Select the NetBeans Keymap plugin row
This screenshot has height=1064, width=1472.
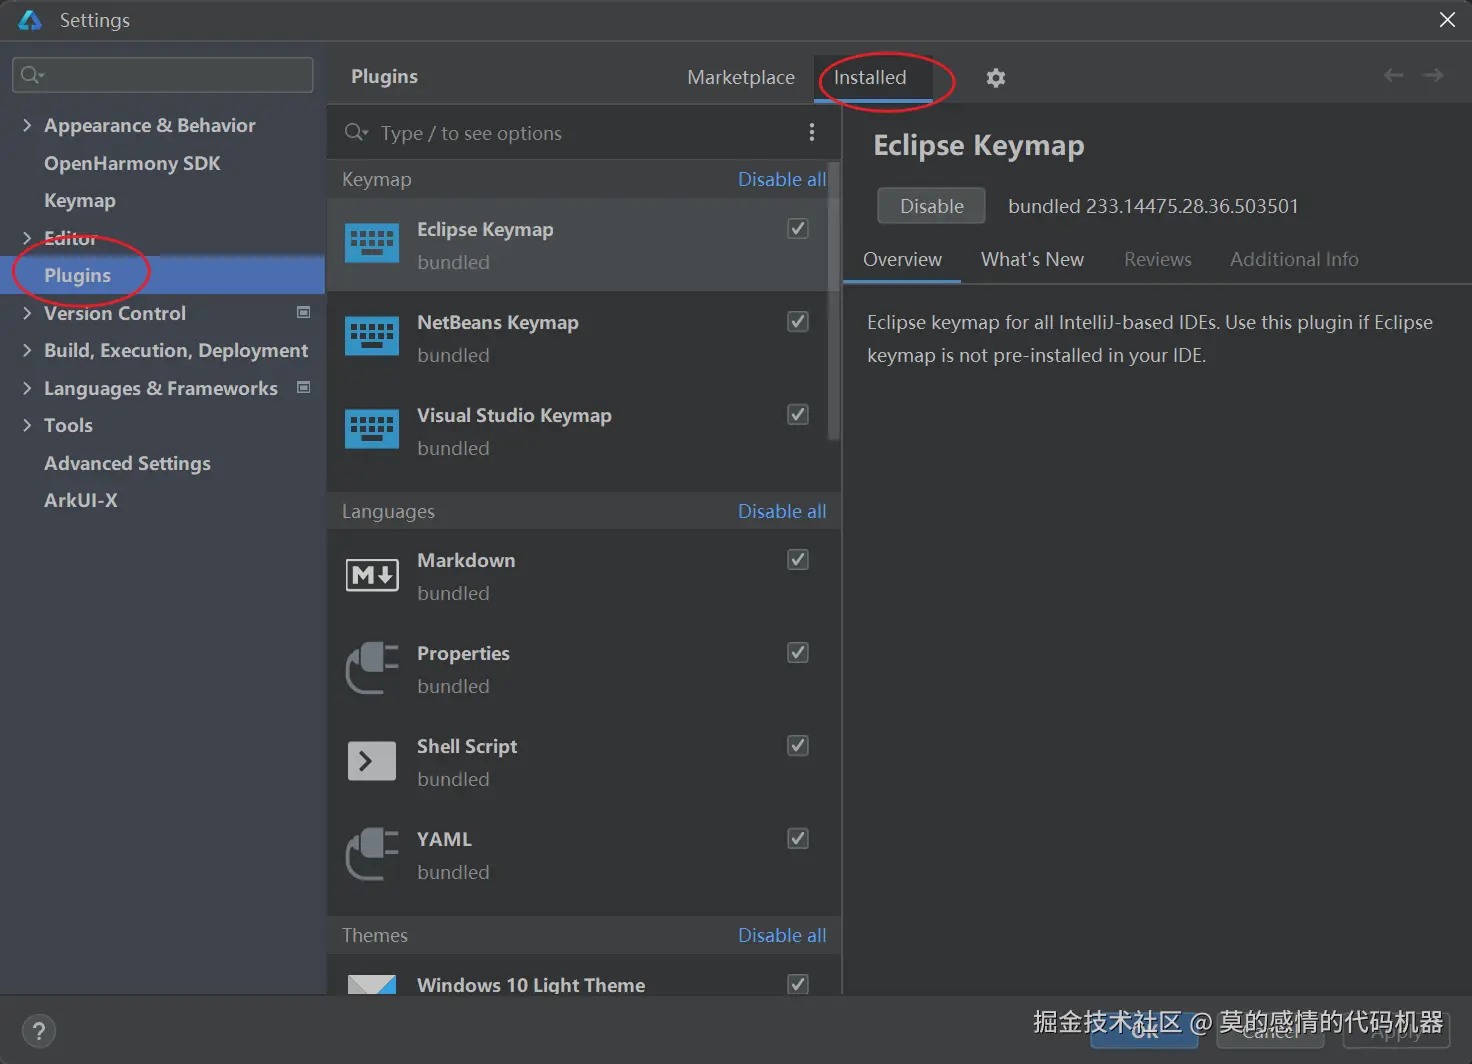click(x=578, y=338)
